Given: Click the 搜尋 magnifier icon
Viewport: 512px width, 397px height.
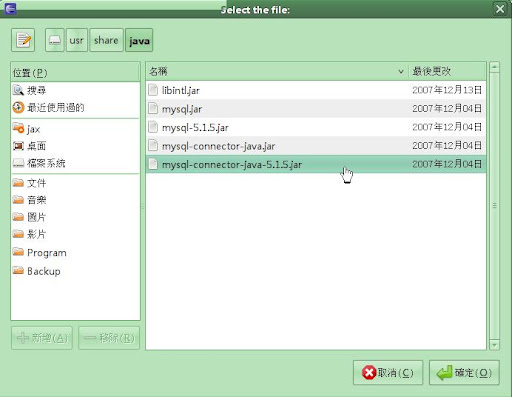Looking at the screenshot, I should [x=18, y=90].
